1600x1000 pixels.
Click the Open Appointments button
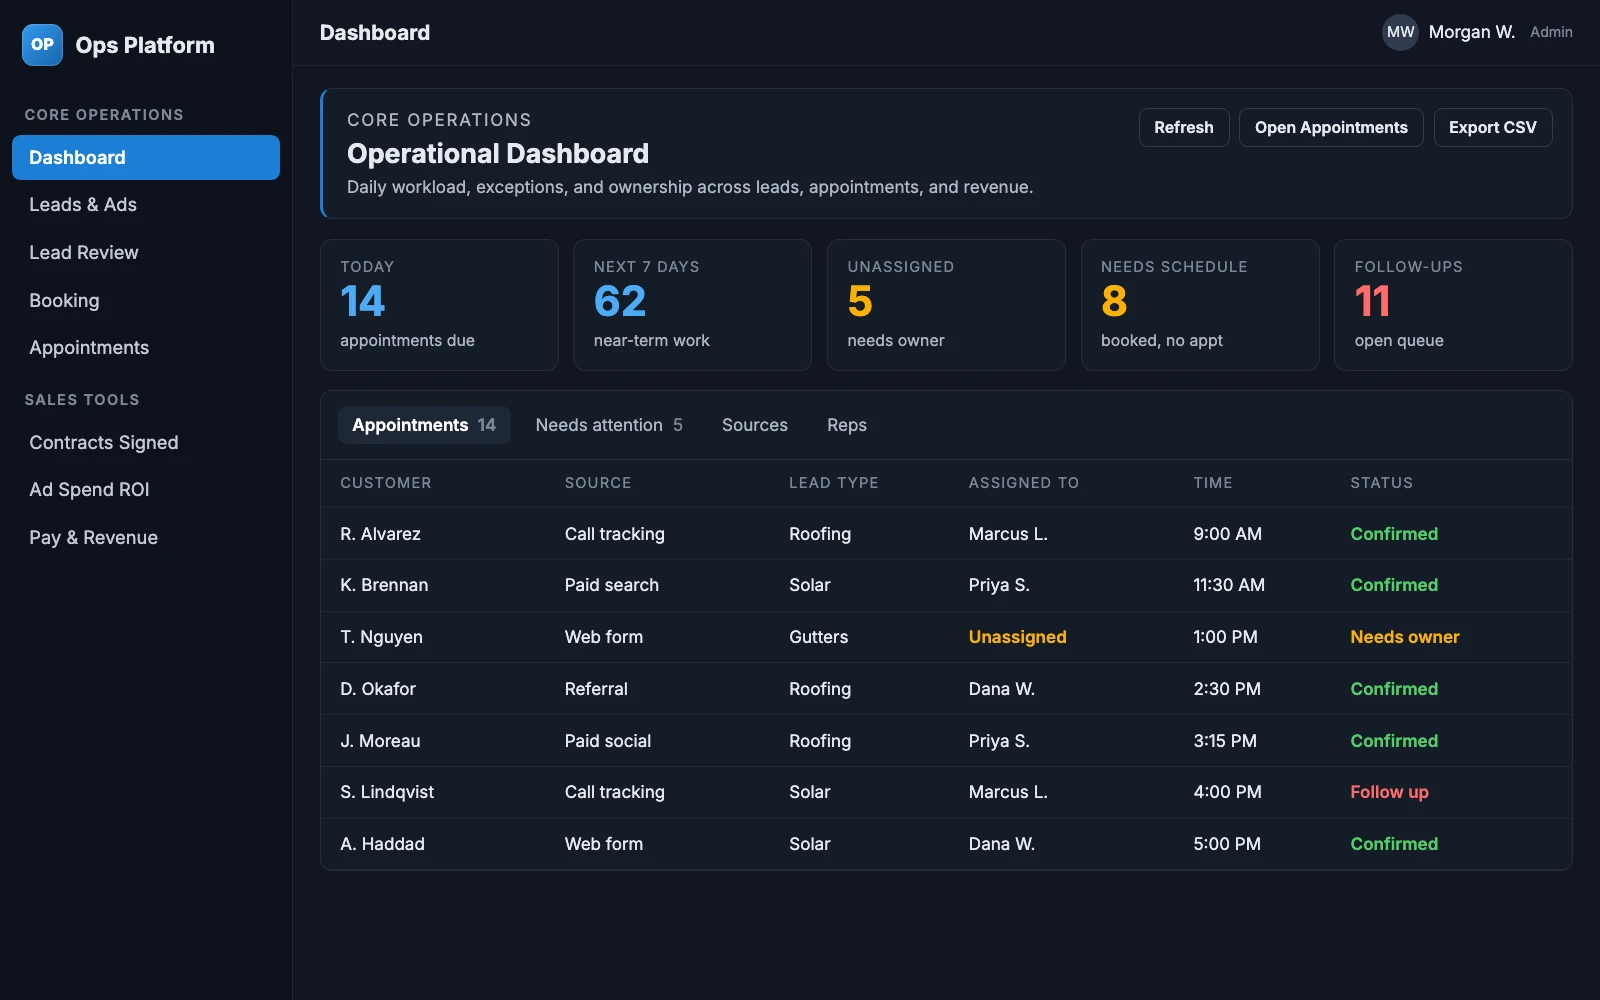(1331, 128)
